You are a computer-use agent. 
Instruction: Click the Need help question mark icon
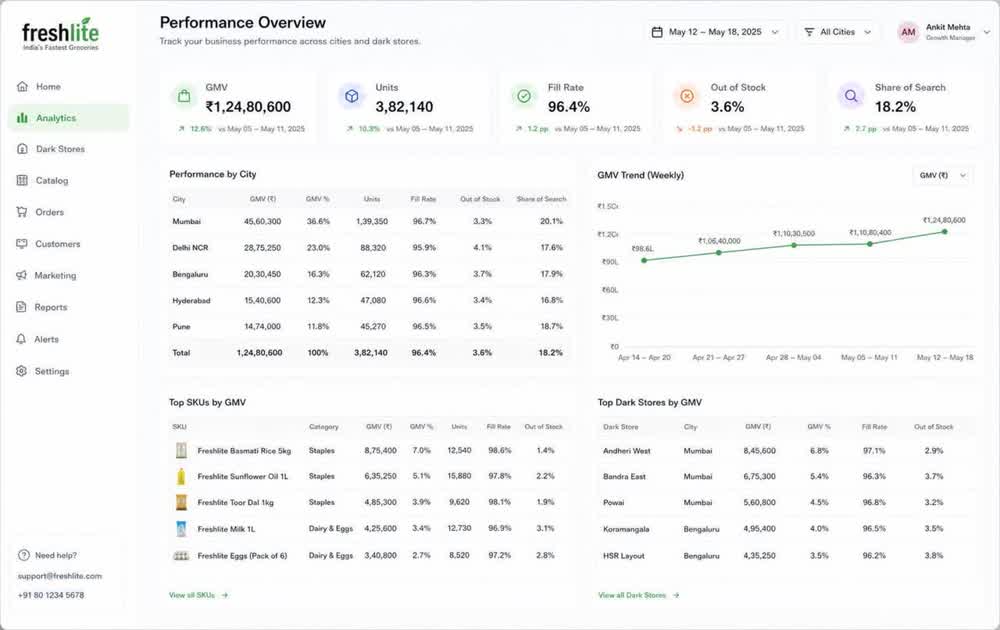(24, 555)
